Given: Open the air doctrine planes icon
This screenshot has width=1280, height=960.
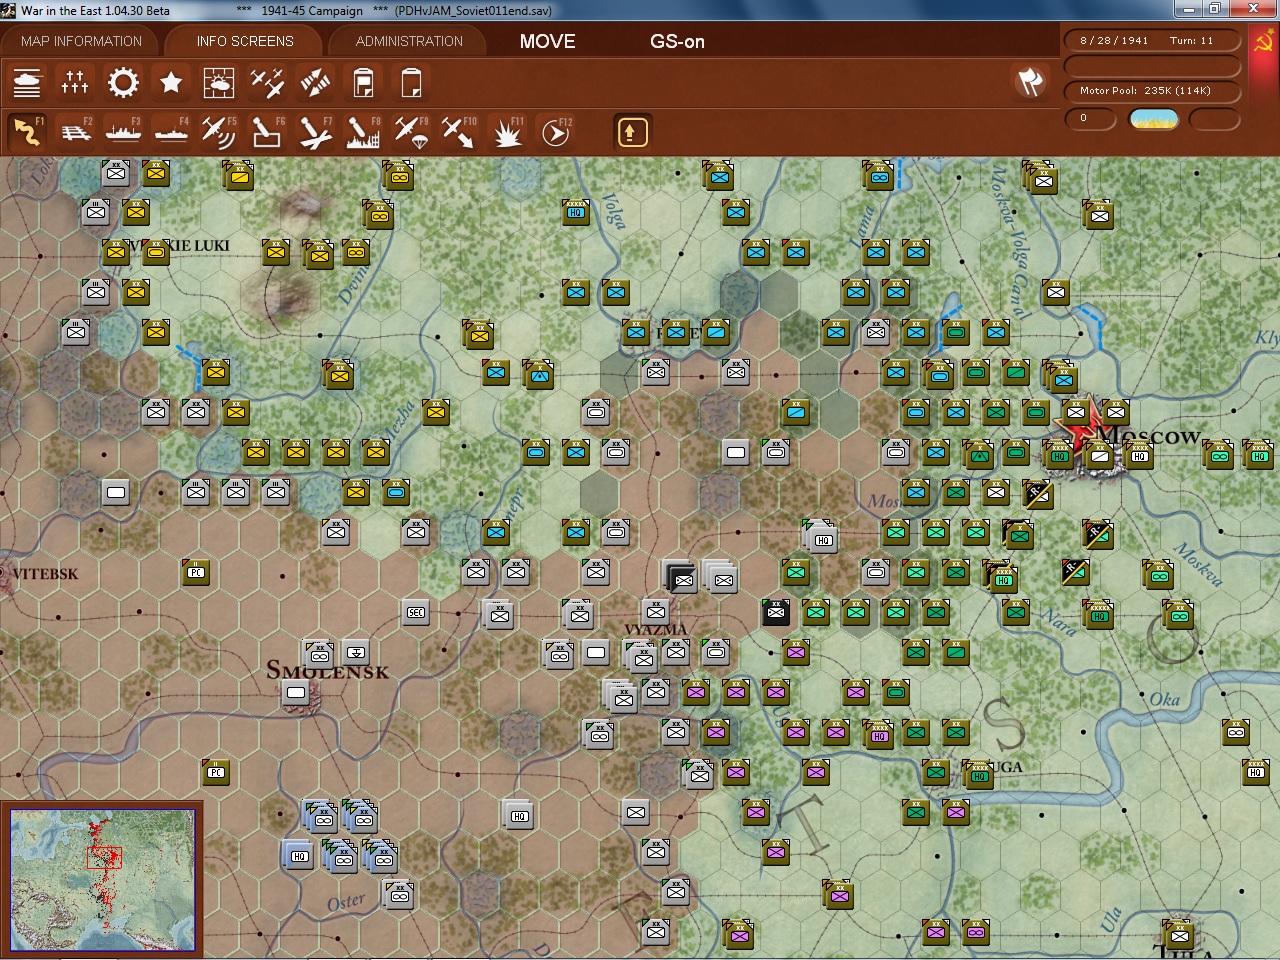Looking at the screenshot, I should (x=267, y=83).
